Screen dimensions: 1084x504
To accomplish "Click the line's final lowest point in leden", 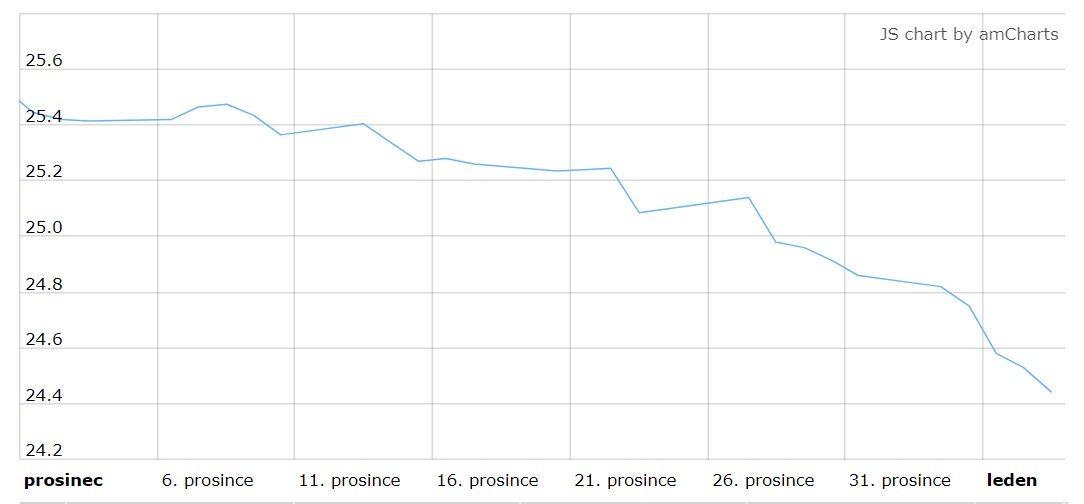I will pos(1051,392).
